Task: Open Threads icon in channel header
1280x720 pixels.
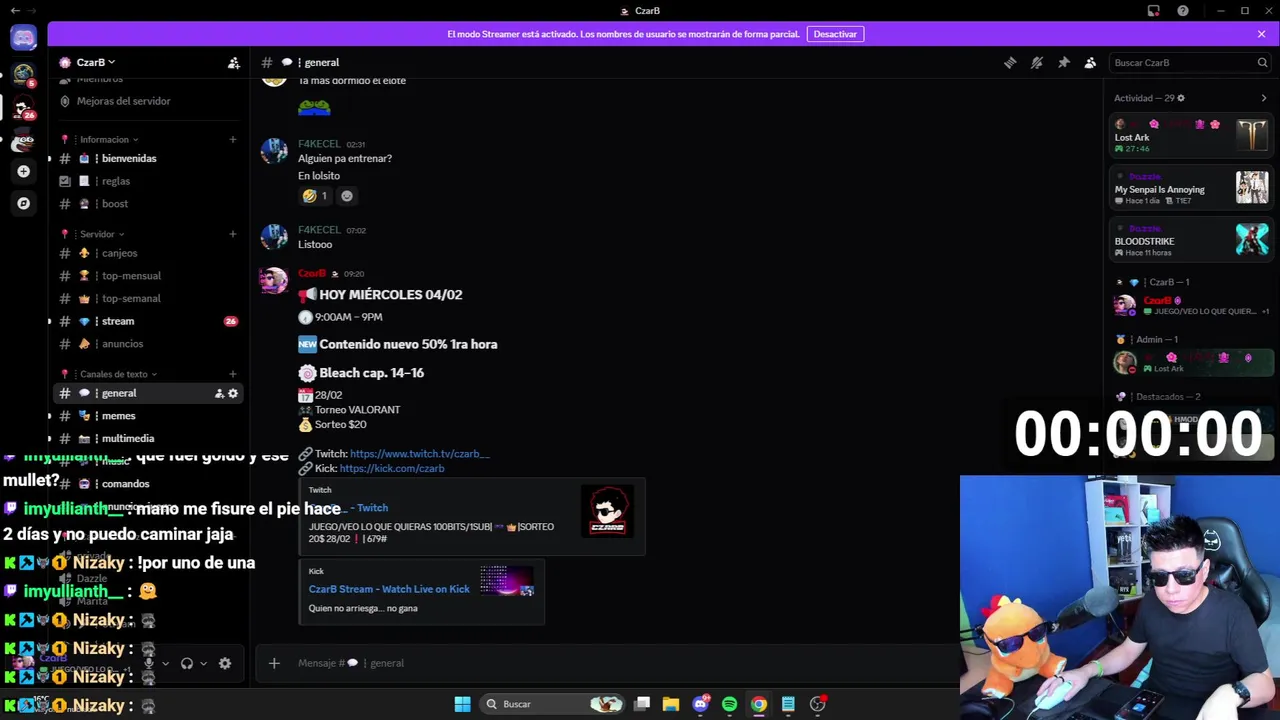Action: pos(1010,62)
